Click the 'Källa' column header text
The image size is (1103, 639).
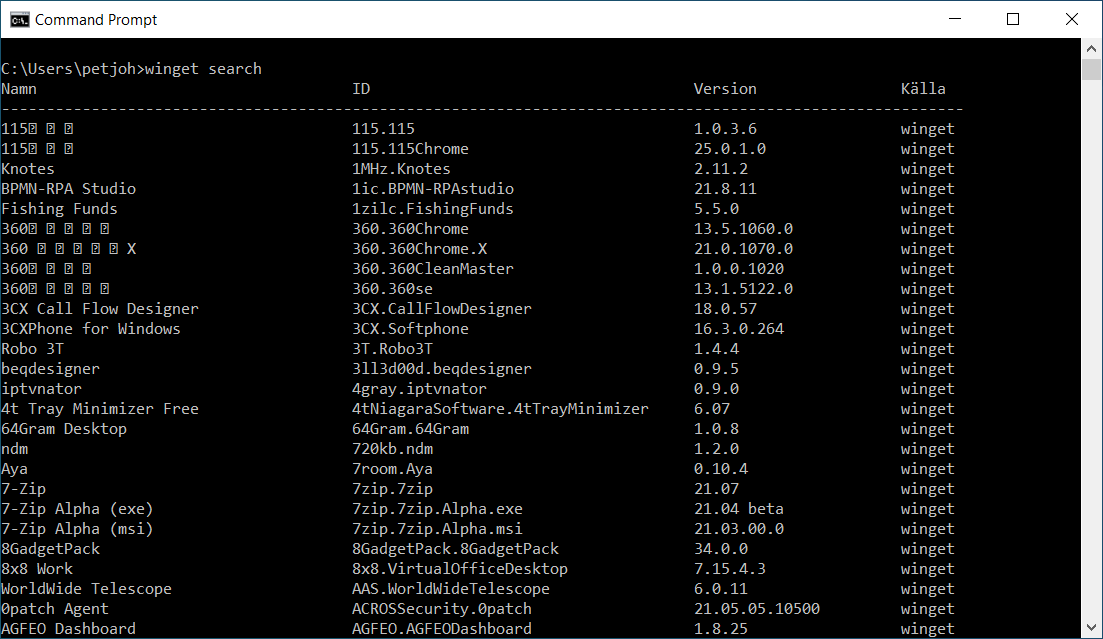[923, 89]
